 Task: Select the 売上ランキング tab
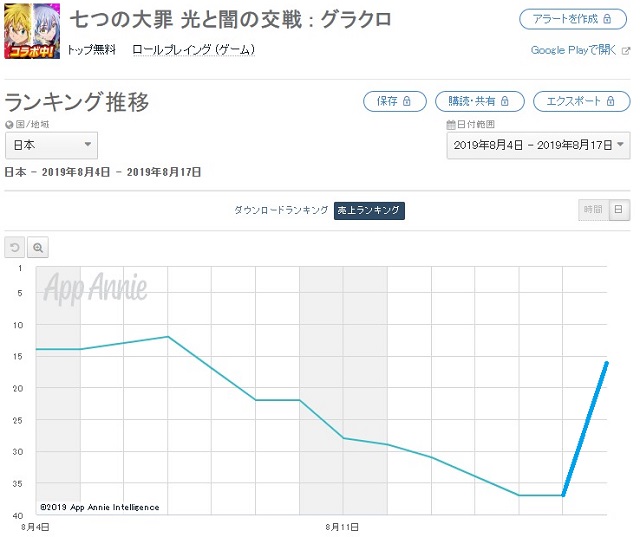pos(369,211)
